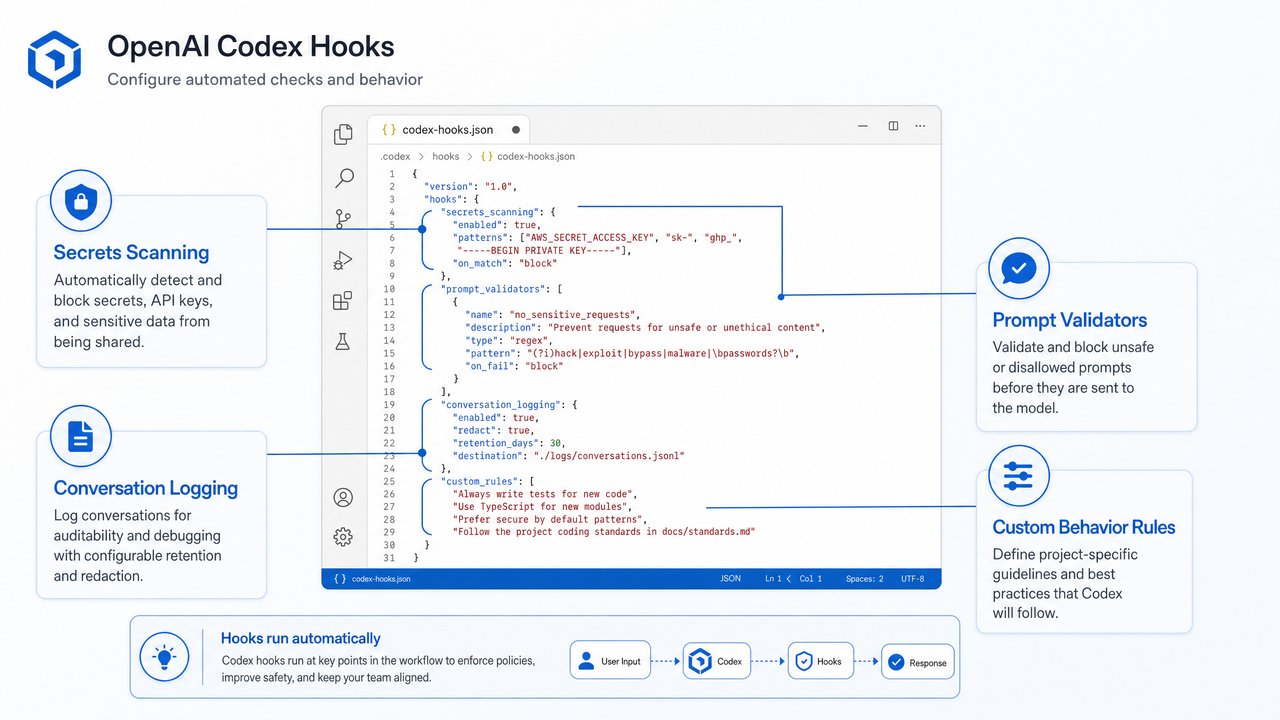Click the "custom_rules" key in the code

point(477,481)
